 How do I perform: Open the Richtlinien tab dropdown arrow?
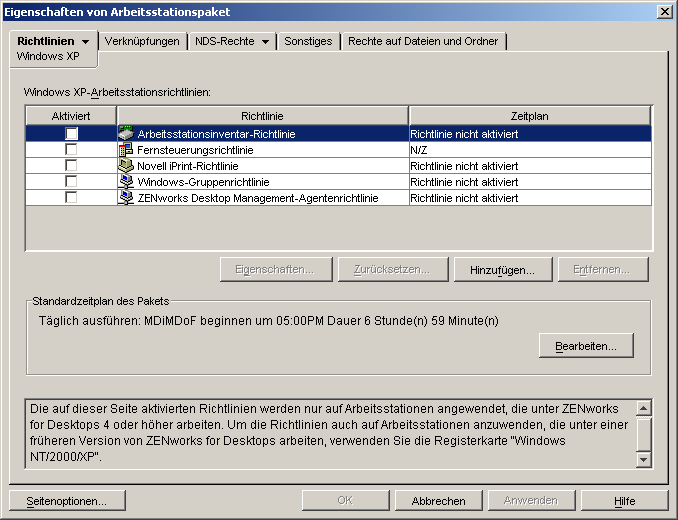[85, 42]
